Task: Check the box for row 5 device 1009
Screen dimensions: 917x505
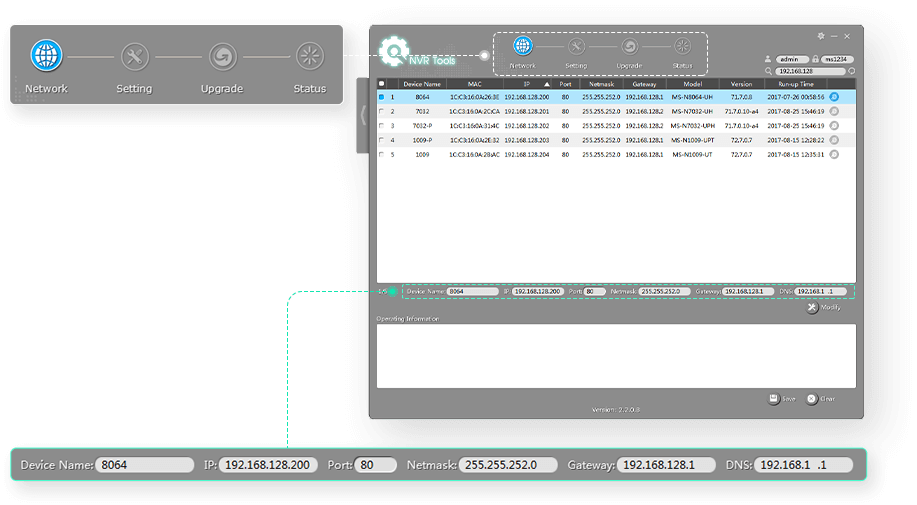Action: coord(381,155)
